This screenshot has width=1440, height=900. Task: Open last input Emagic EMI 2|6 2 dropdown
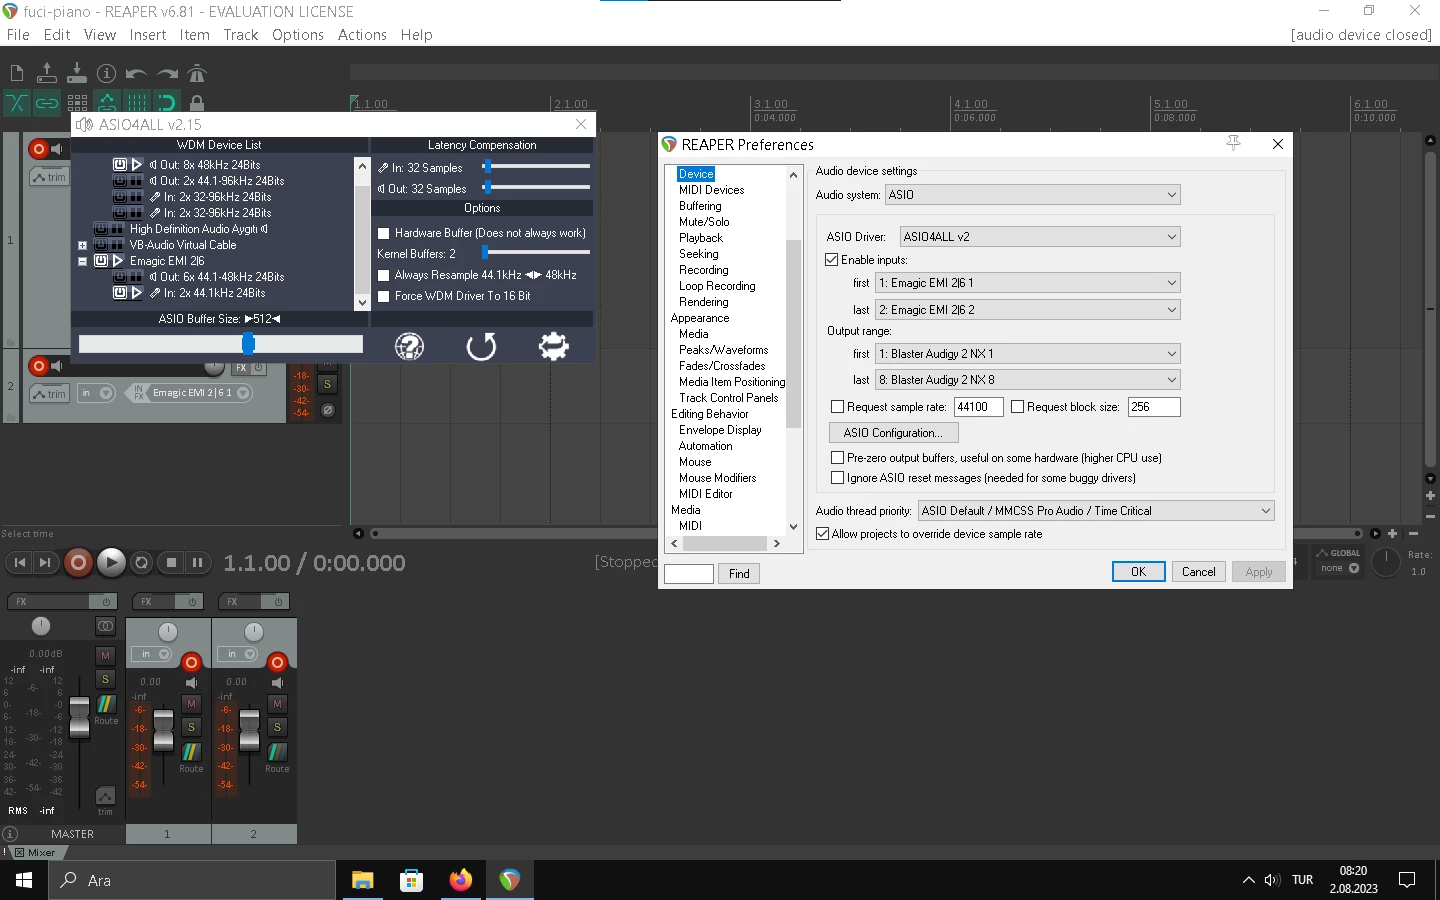click(1028, 310)
